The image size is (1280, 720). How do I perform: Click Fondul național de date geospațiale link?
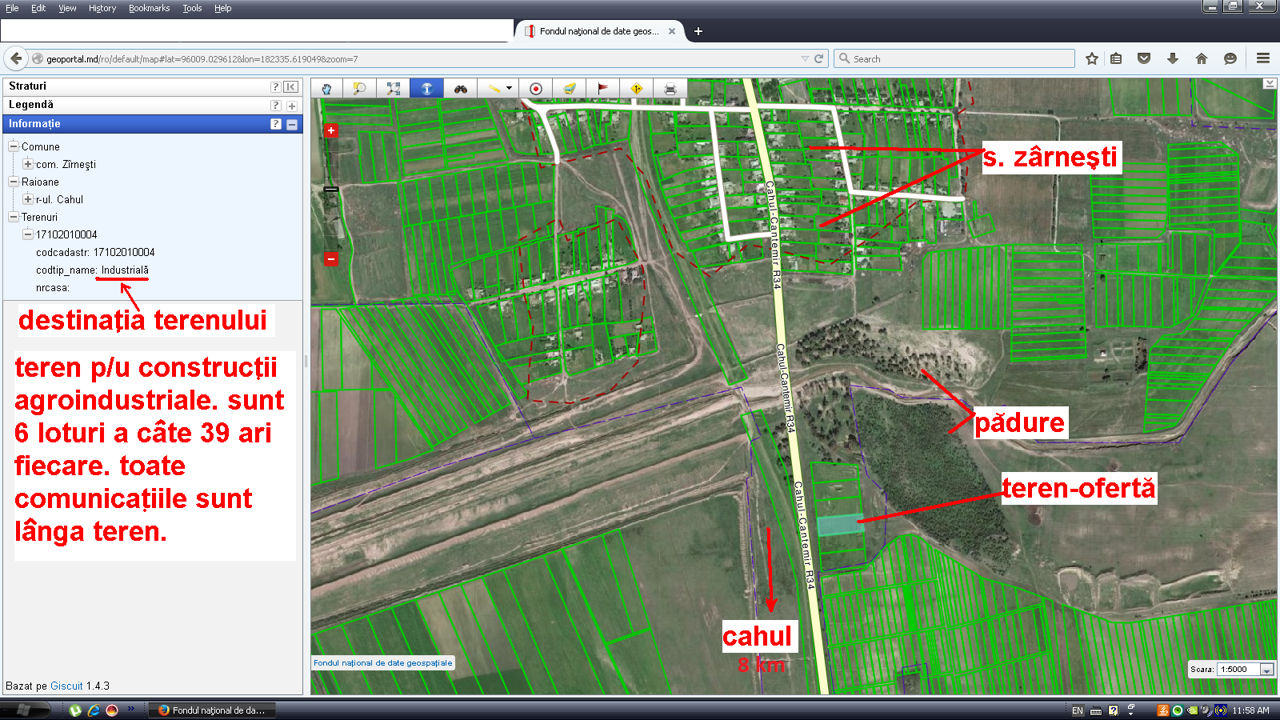click(383, 663)
